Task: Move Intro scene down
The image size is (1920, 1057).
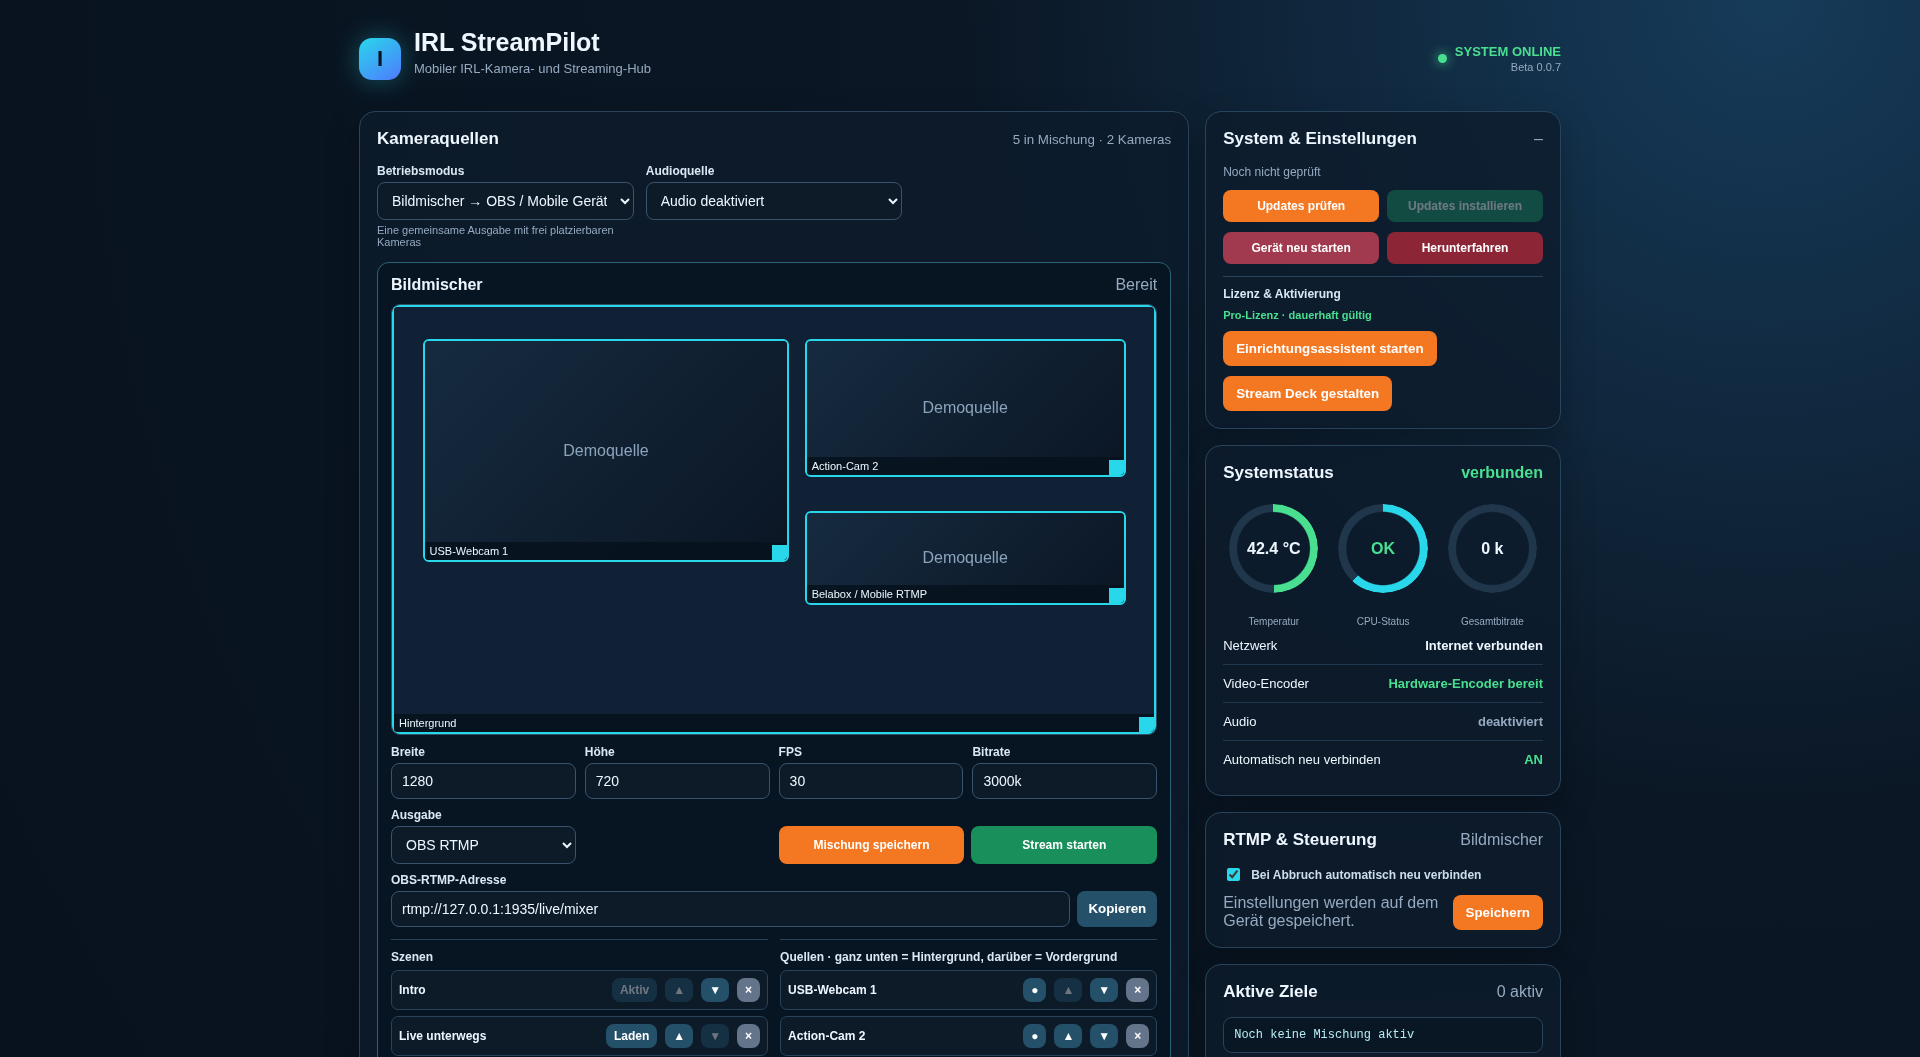Action: pyautogui.click(x=715, y=990)
